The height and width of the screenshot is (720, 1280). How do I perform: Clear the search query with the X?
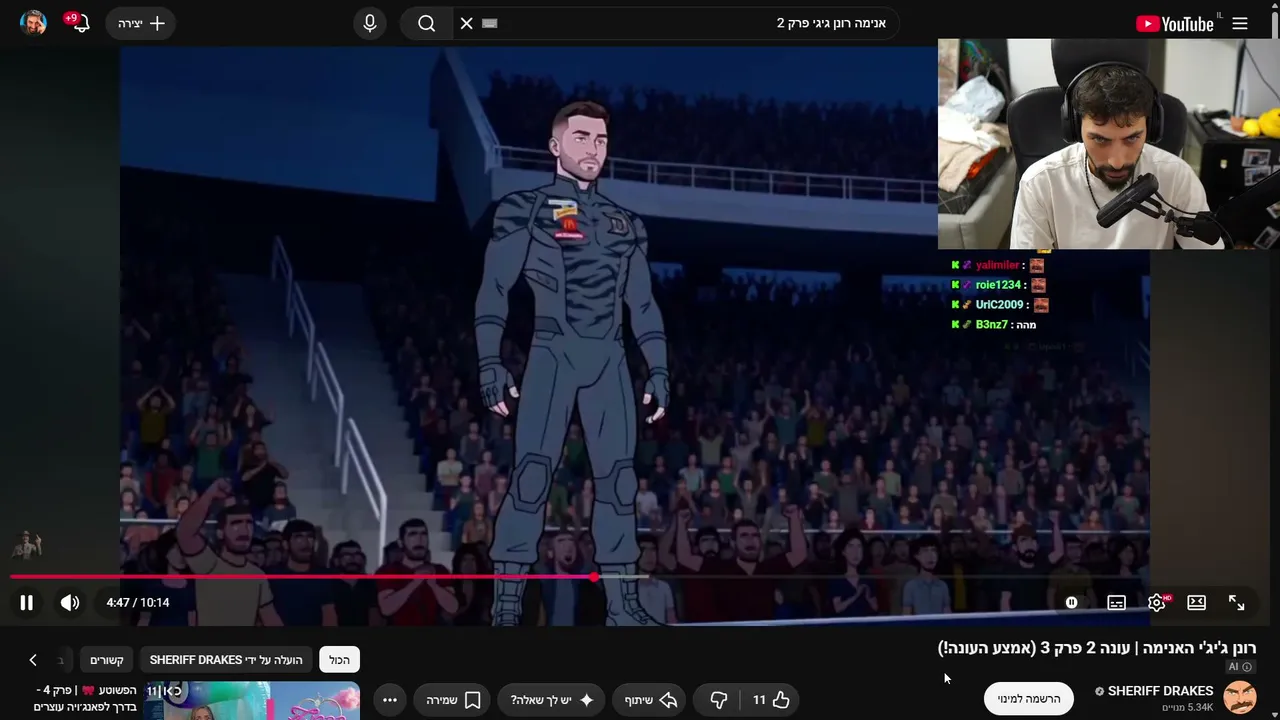tap(466, 23)
